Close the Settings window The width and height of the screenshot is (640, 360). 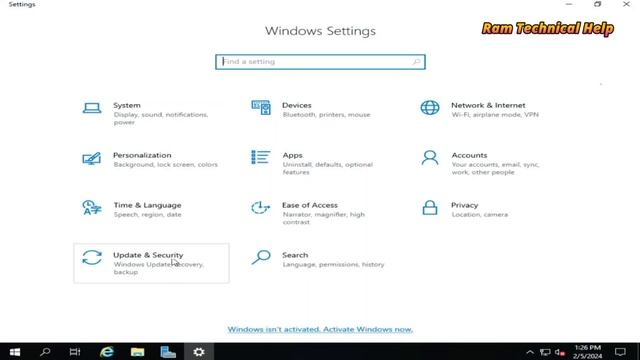click(x=626, y=4)
